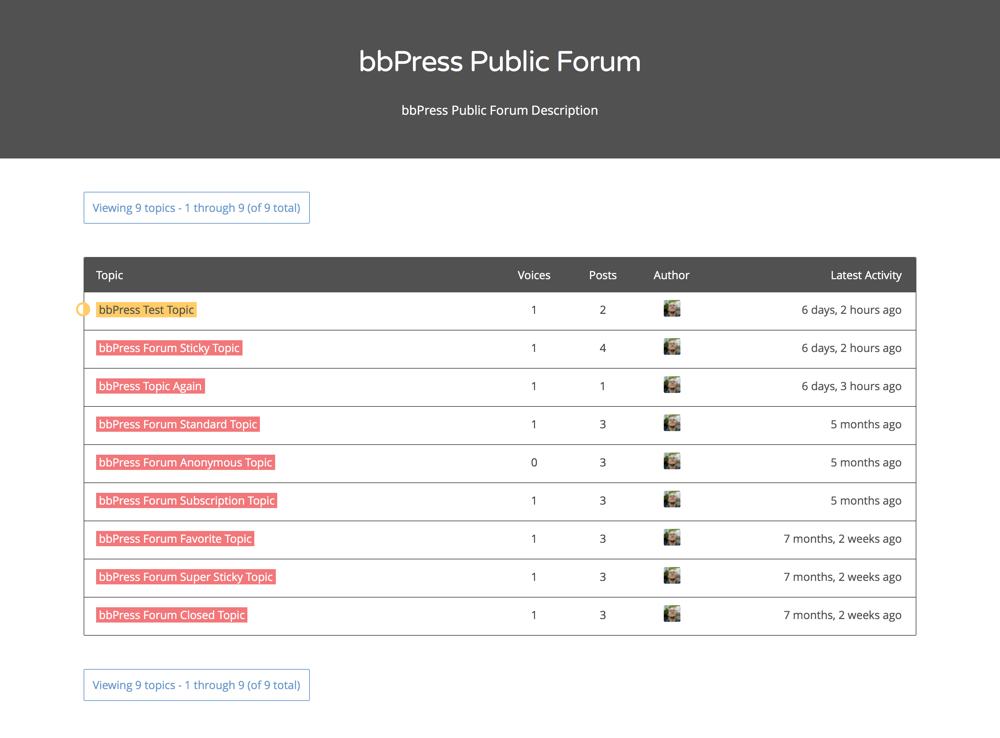Click the Posts value 1 for Topic Again
Viewport: 1000px width, 738px height.
click(x=603, y=387)
